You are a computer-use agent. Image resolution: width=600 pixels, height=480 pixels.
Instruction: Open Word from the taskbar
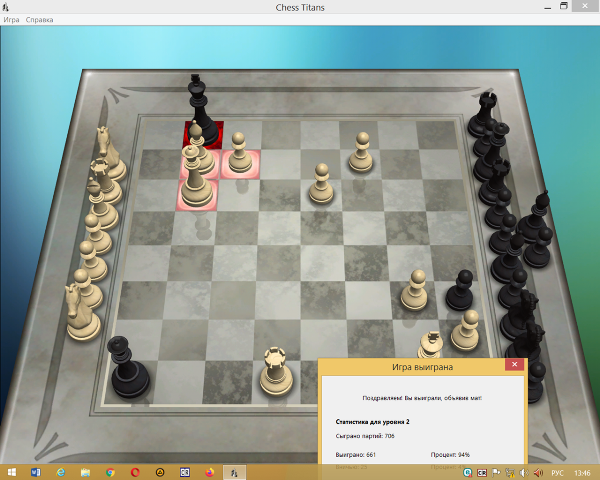36,472
